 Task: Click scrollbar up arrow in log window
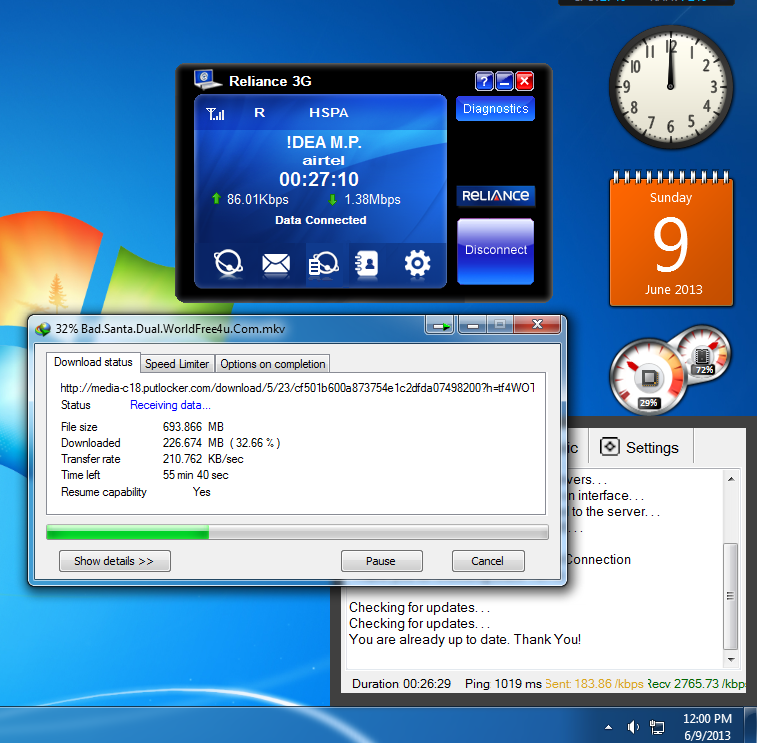click(x=731, y=479)
